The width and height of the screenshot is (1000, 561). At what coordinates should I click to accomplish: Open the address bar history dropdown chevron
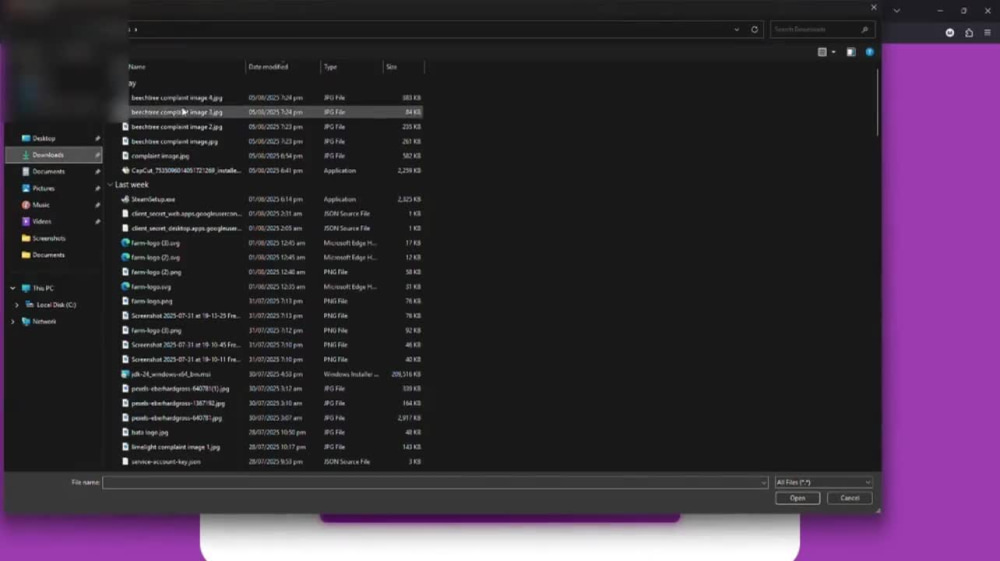pyautogui.click(x=737, y=29)
